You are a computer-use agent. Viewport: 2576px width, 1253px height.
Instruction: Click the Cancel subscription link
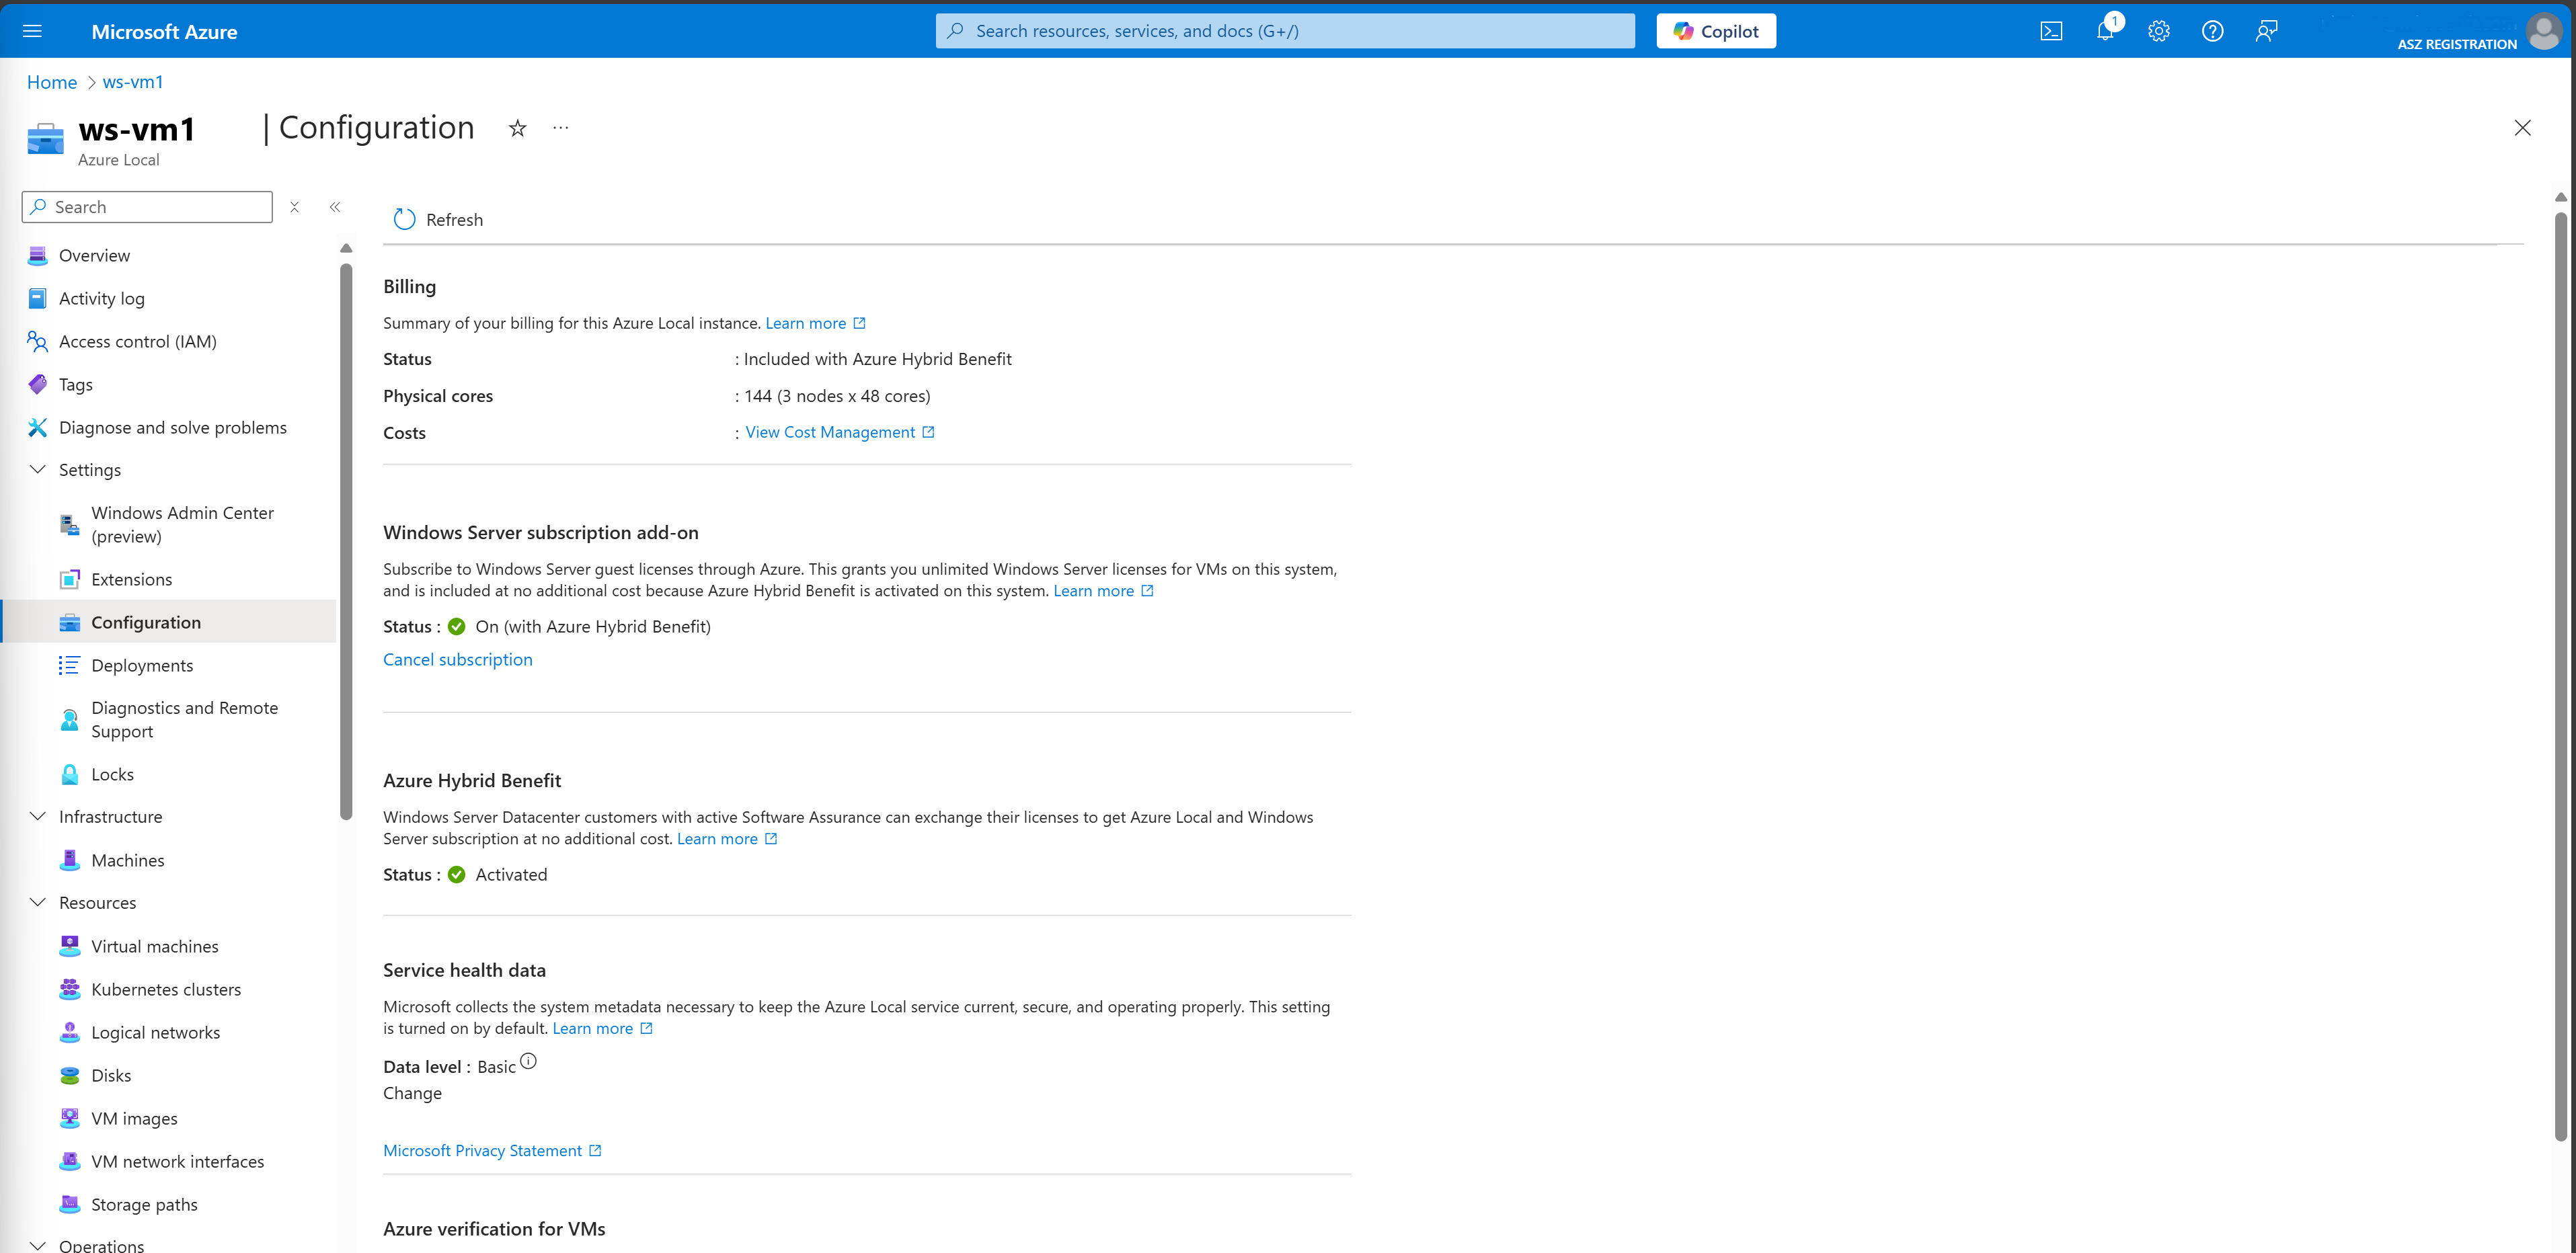[457, 659]
